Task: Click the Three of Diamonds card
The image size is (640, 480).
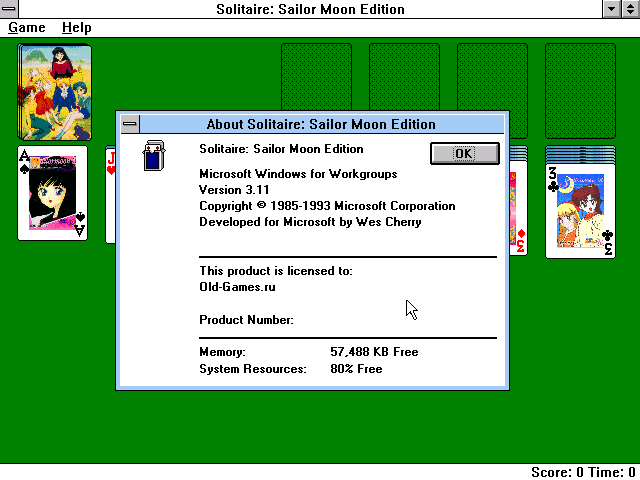Action: pos(518,208)
